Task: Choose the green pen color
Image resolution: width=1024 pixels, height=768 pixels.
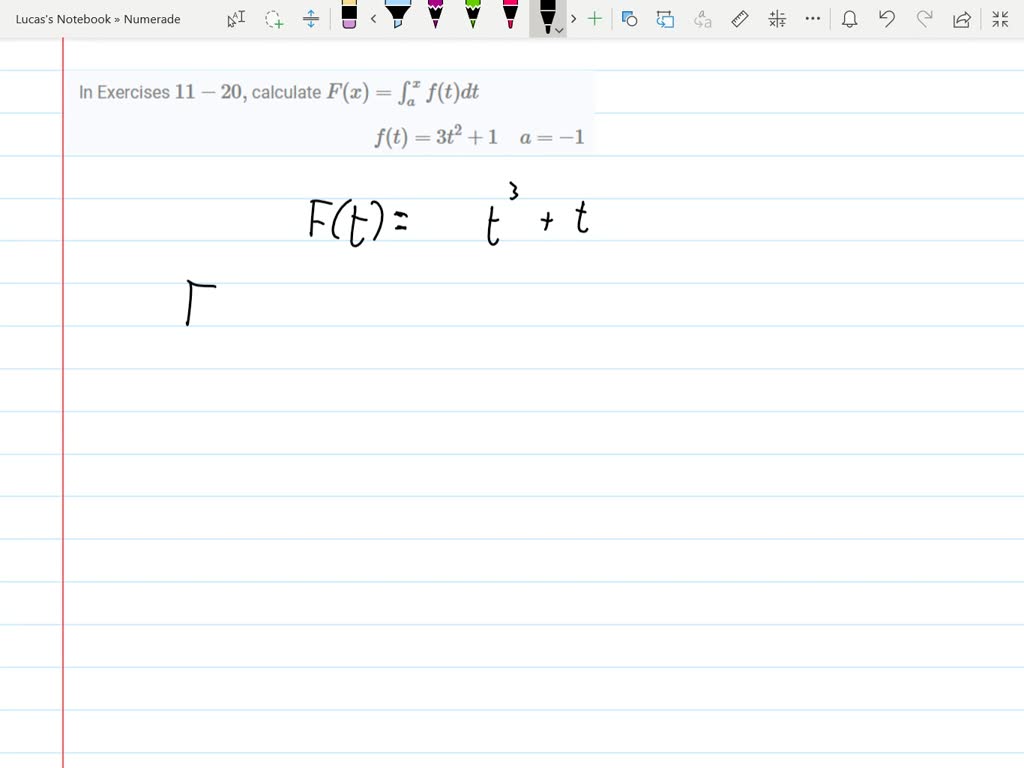Action: point(472,17)
